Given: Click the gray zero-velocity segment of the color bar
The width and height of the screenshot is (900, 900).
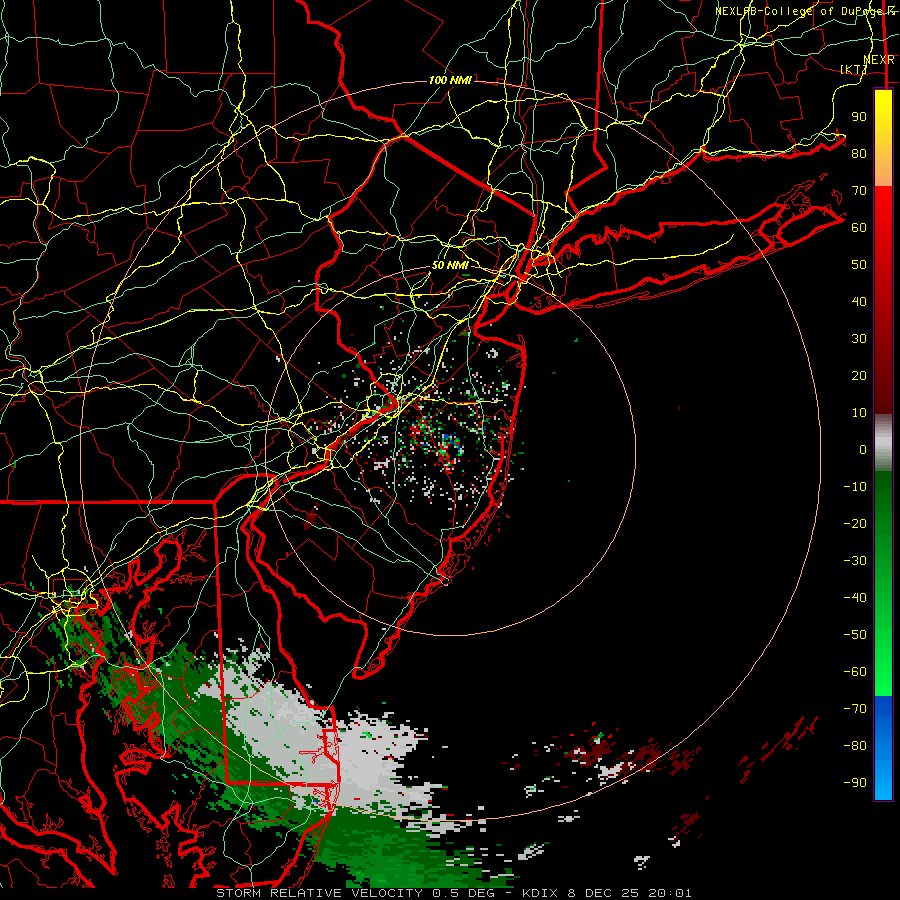Looking at the screenshot, I should tap(883, 445).
